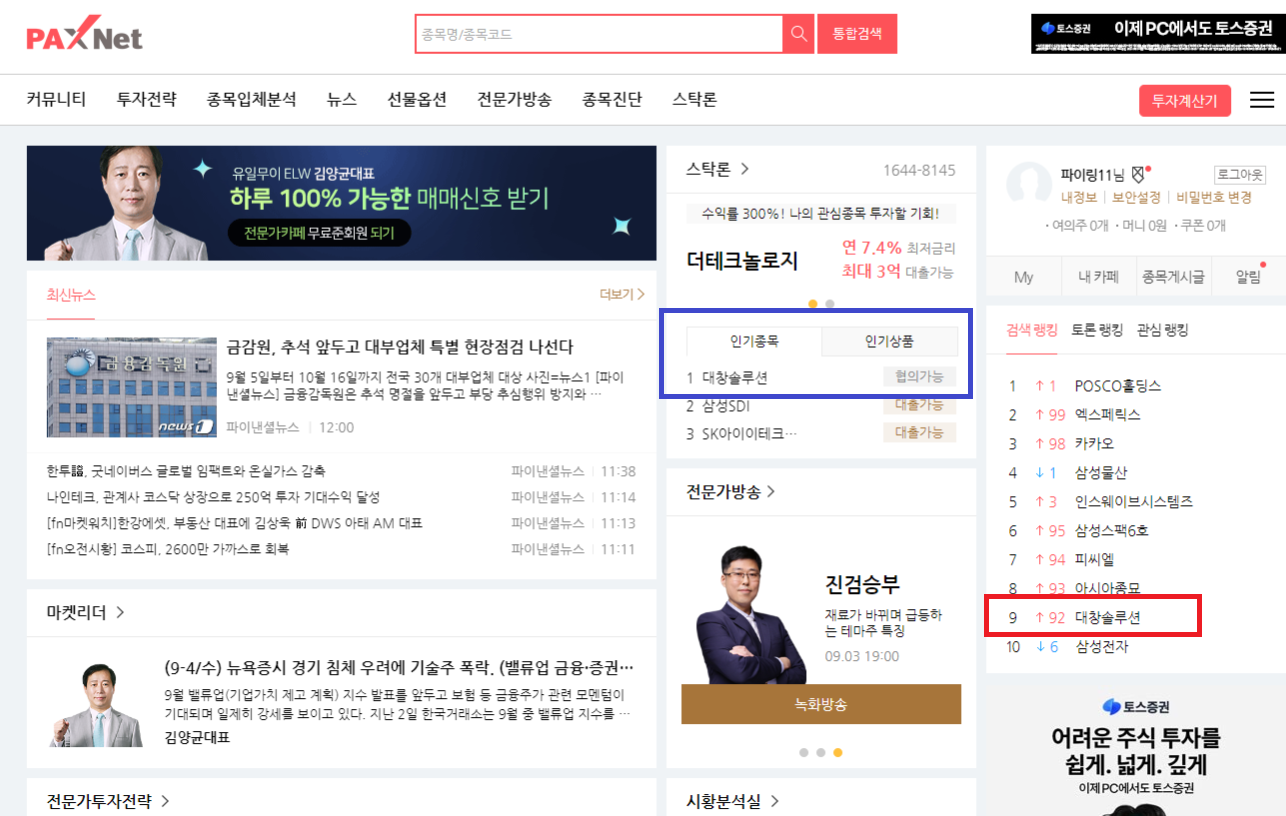
Task: Open the hamburger menu icon
Action: click(x=1262, y=100)
